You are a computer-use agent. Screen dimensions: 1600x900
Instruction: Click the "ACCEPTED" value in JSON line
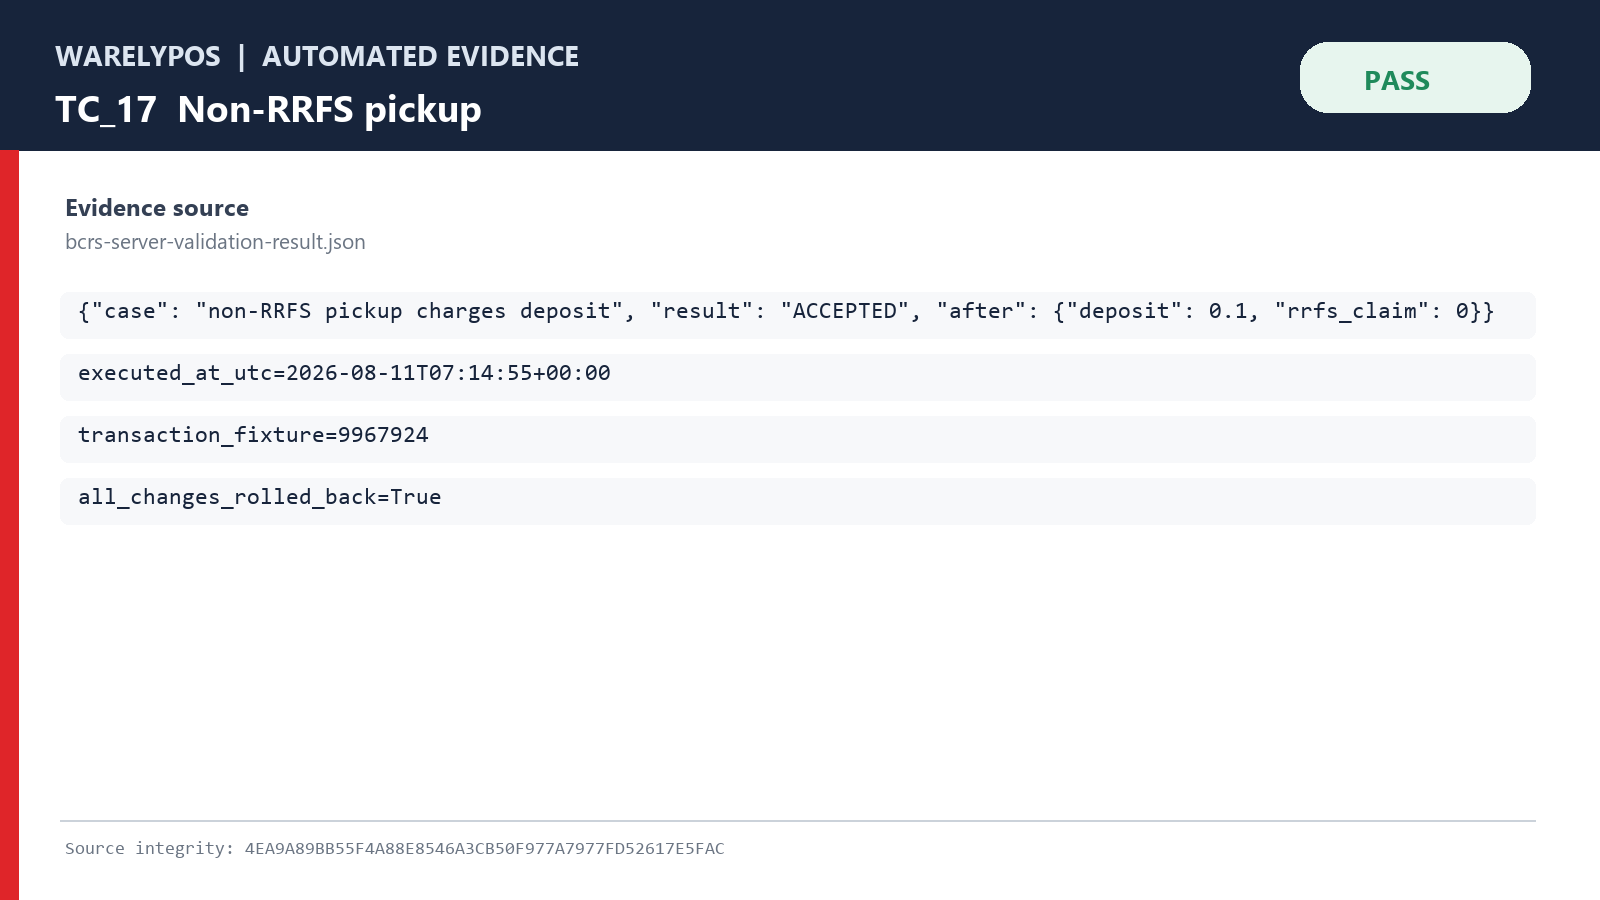845,311
